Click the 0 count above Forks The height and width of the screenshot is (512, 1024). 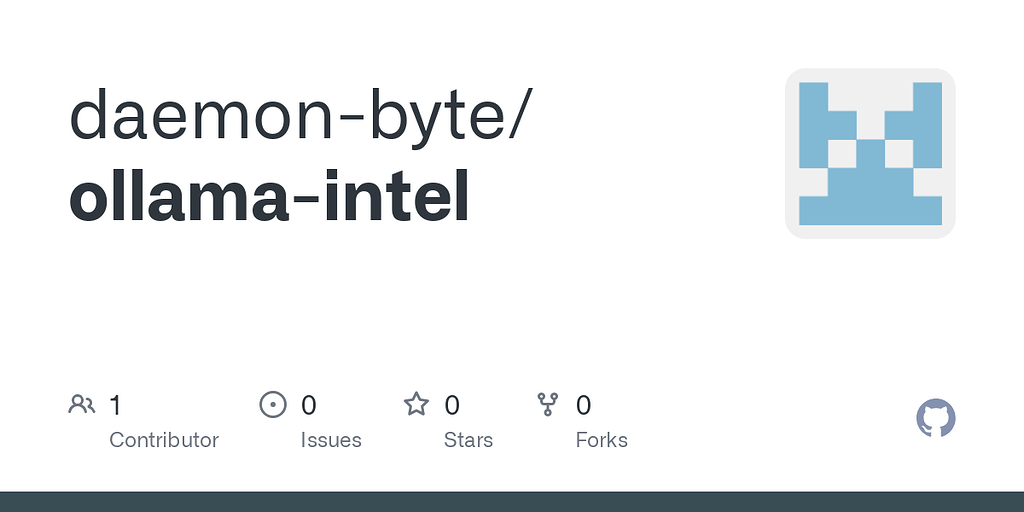pos(584,405)
